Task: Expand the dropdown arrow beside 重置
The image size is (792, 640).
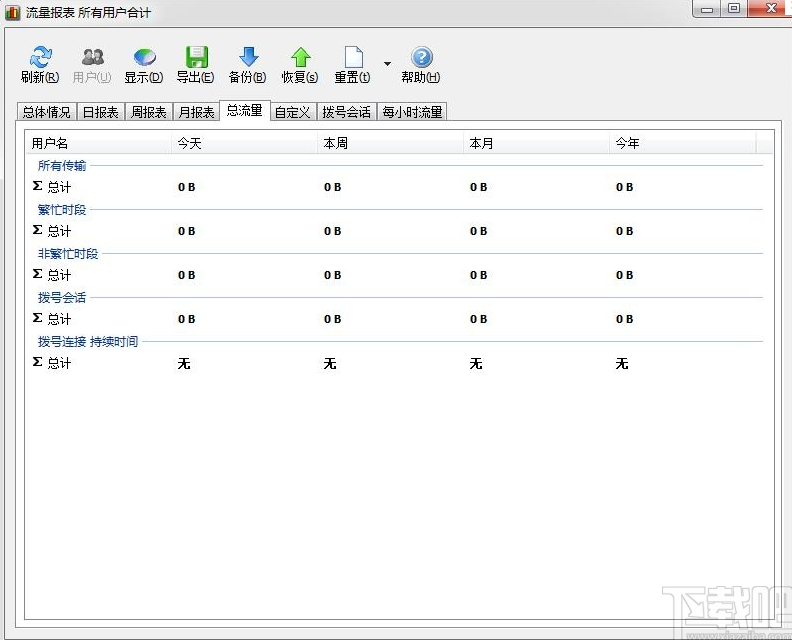Action: pyautogui.click(x=387, y=64)
